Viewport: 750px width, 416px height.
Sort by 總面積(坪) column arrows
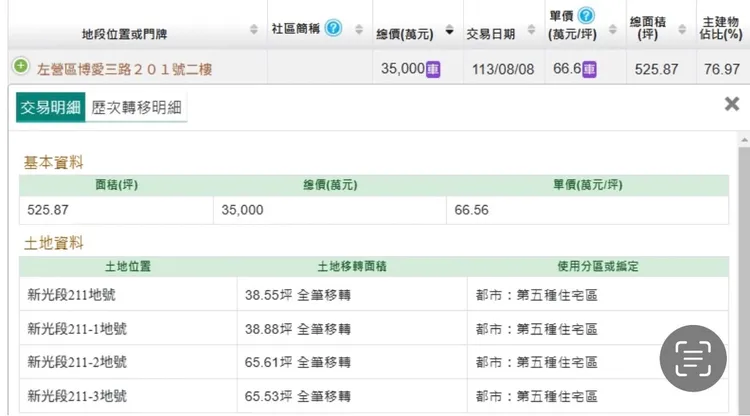coord(683,29)
